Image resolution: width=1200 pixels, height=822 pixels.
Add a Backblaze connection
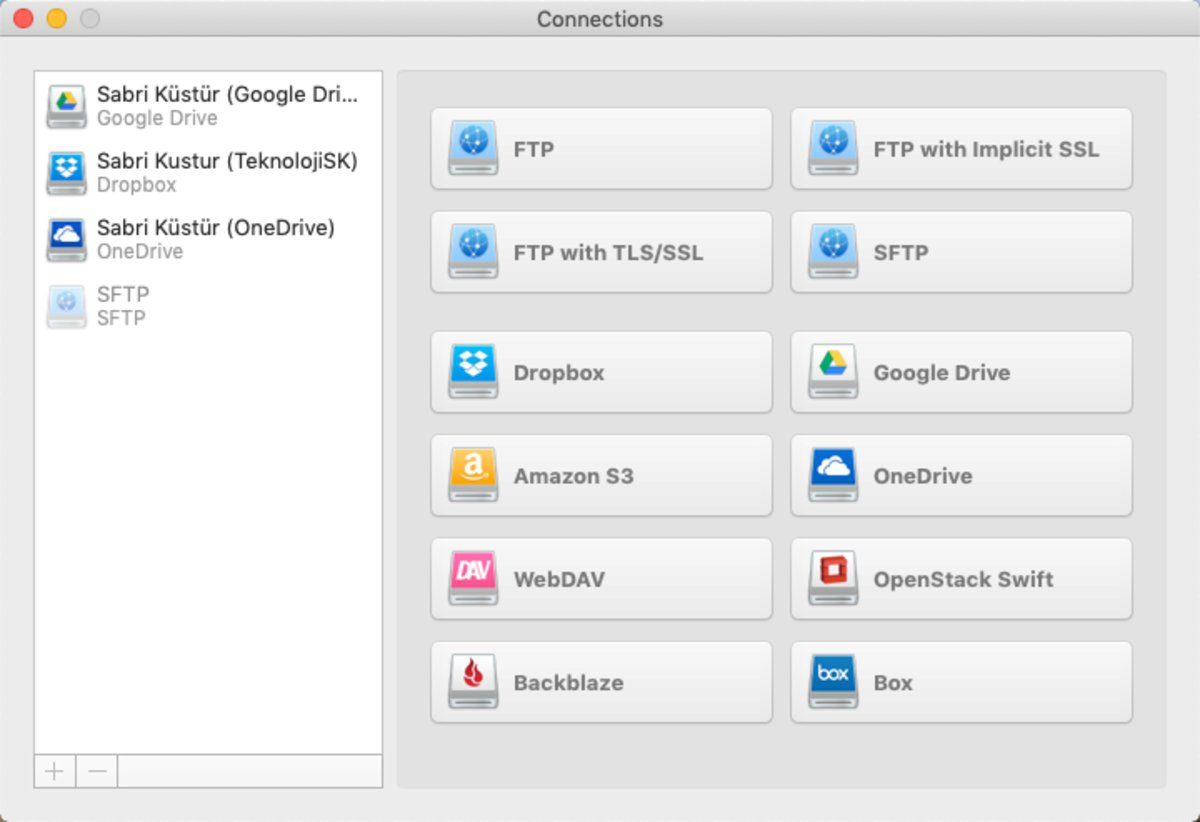click(x=601, y=682)
